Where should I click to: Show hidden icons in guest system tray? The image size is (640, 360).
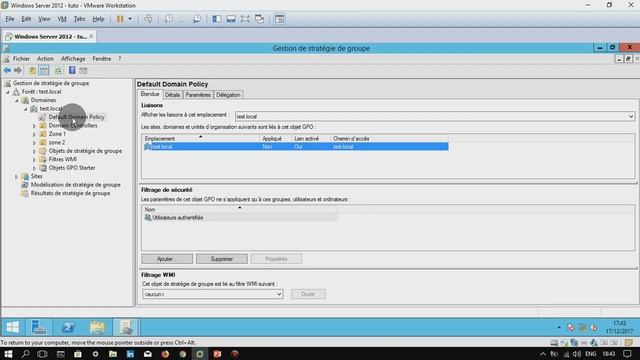[x=559, y=327]
